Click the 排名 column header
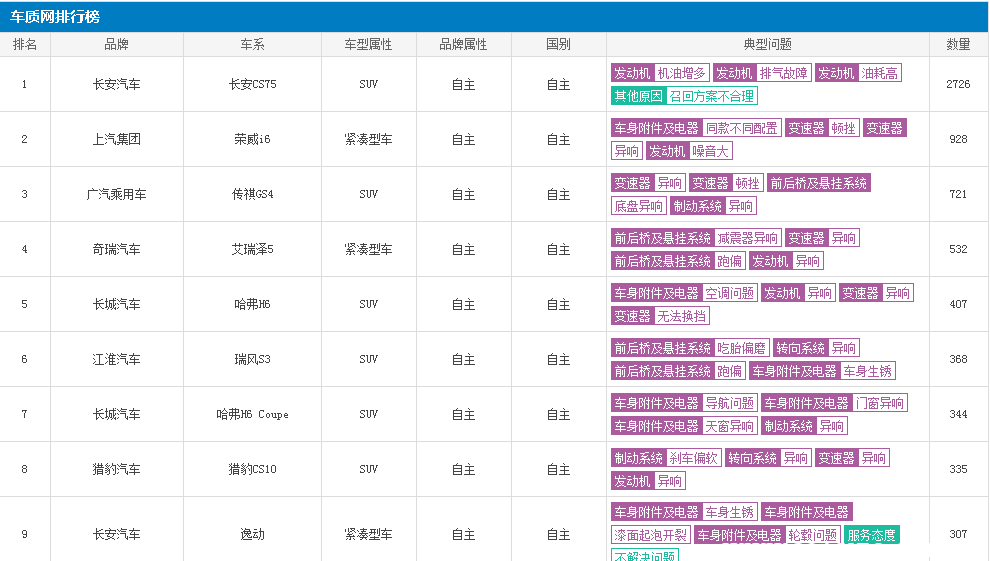The image size is (990, 561). 25,44
